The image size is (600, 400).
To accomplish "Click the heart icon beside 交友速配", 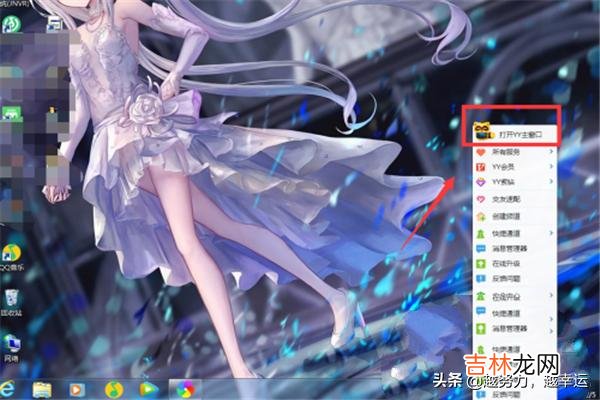I will [x=481, y=198].
